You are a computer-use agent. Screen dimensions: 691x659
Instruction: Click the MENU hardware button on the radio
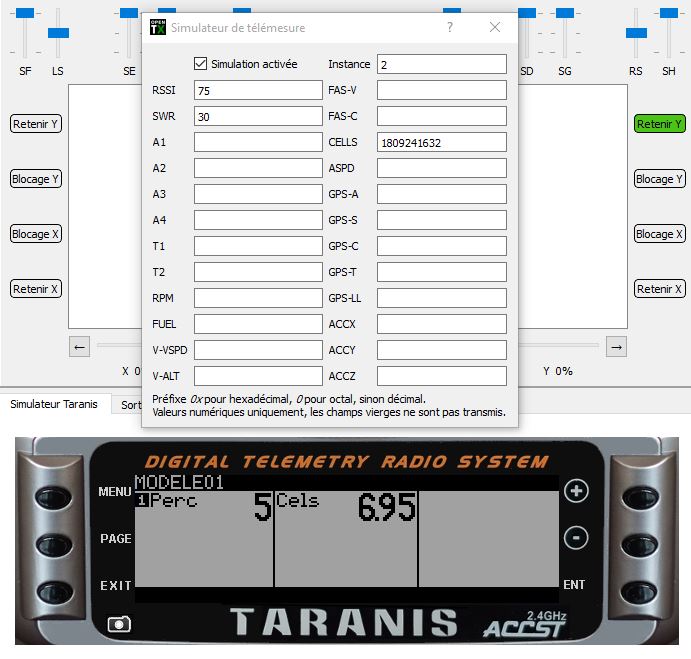(x=52, y=497)
